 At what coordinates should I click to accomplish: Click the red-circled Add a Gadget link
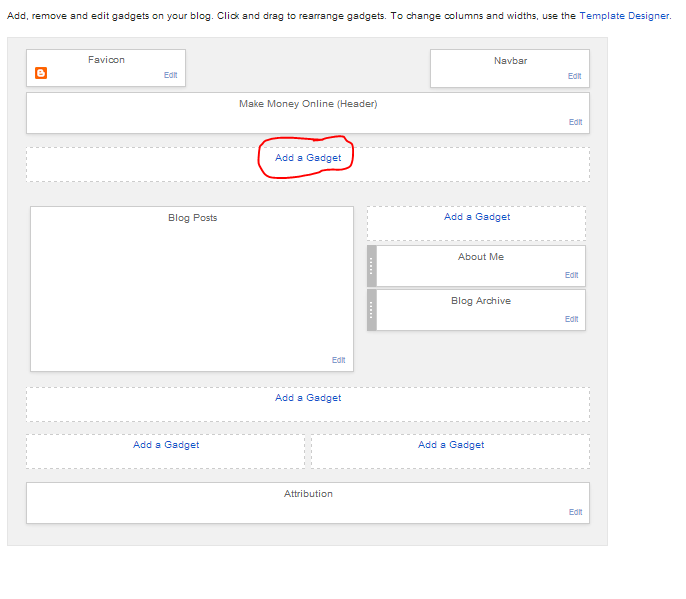308,158
